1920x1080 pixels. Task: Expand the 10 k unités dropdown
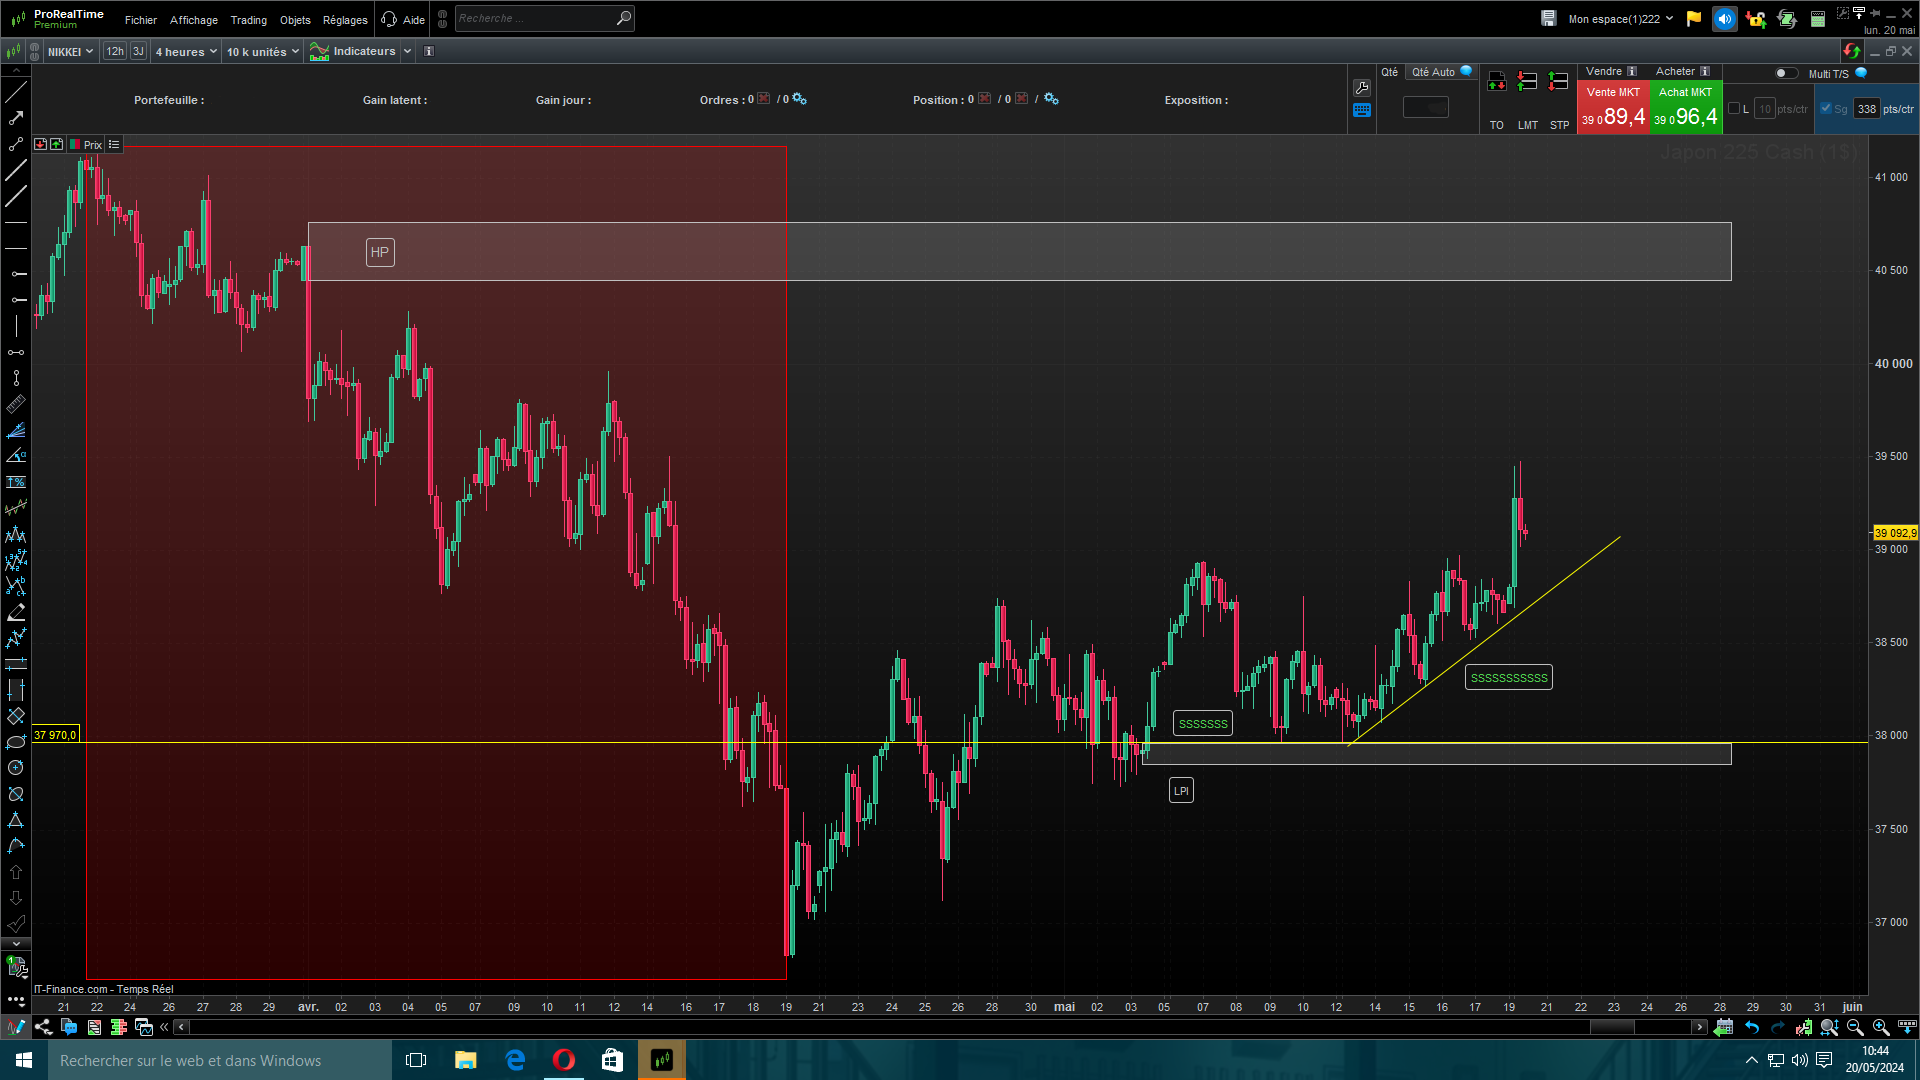262,52
